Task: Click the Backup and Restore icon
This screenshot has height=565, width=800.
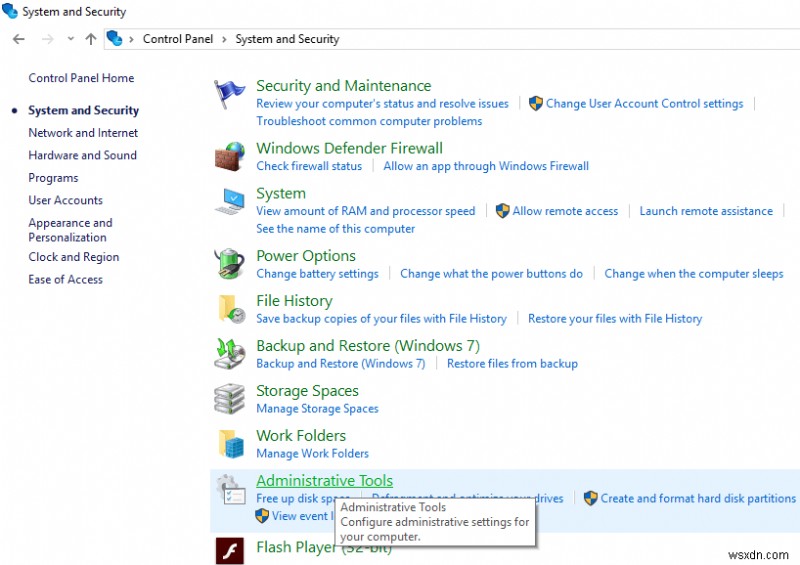Action: pyautogui.click(x=230, y=354)
